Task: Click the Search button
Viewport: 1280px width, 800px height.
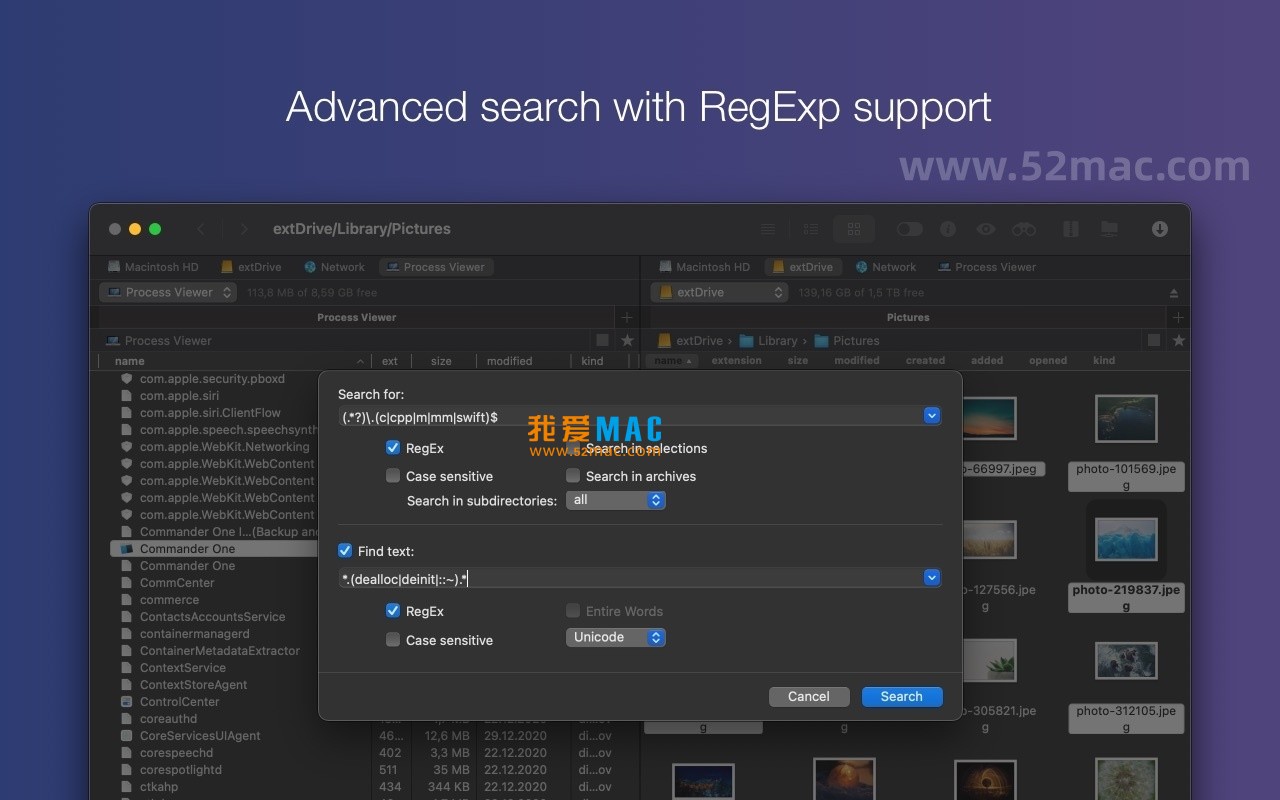Action: click(x=901, y=696)
